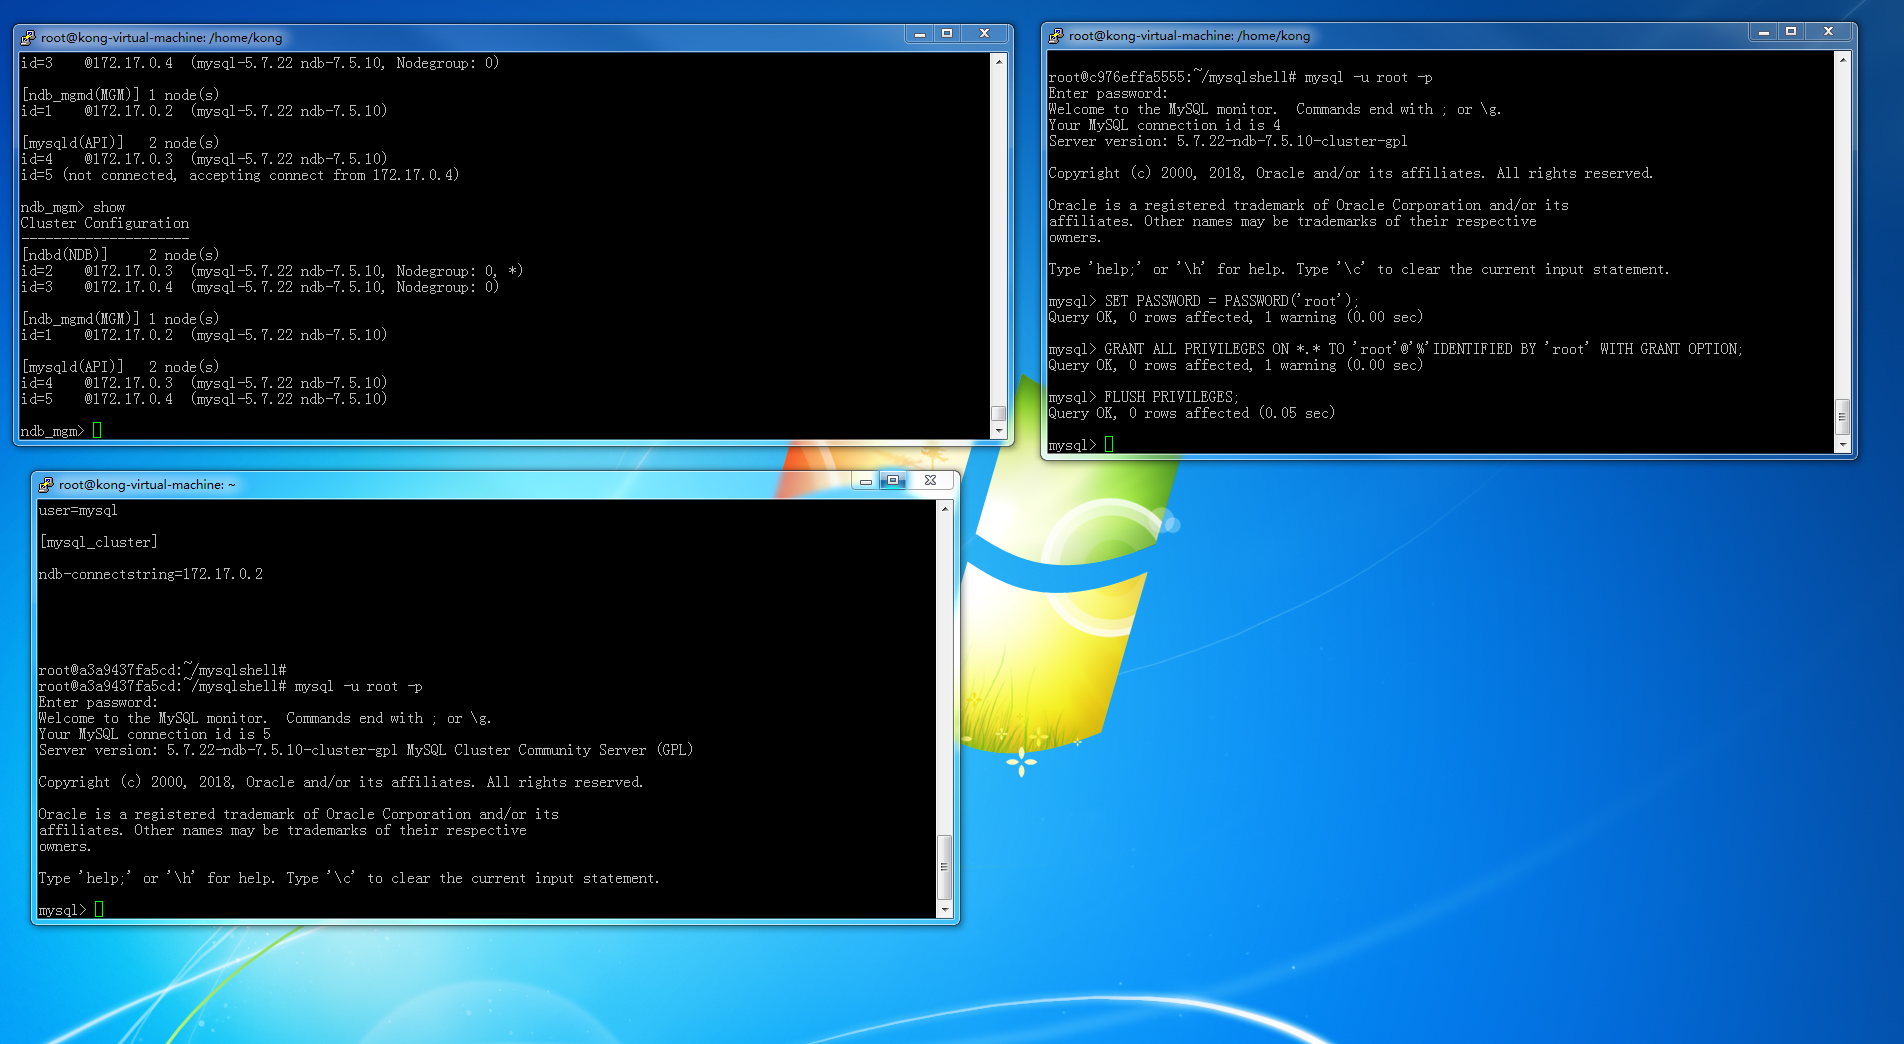Viewport: 1904px width, 1044px height.
Task: Open PuTTY system menu icon of ndb_mgm window
Action: pos(28,37)
